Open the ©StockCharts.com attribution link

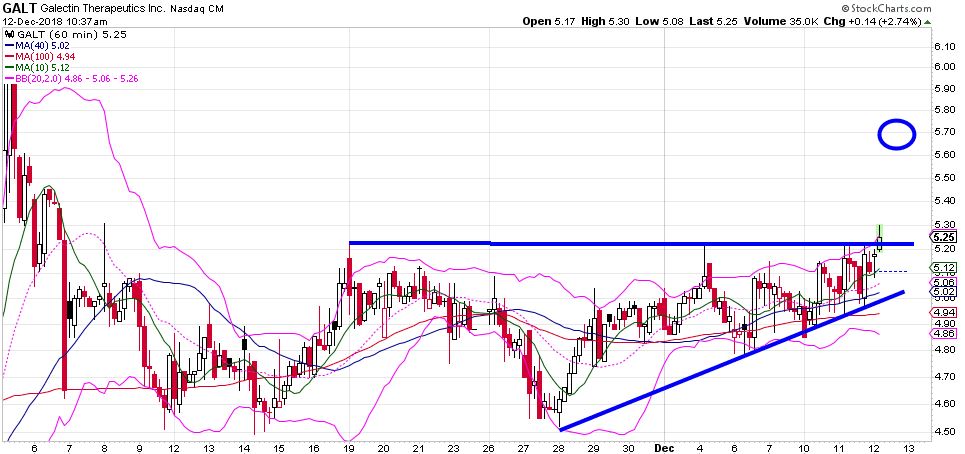coord(886,9)
